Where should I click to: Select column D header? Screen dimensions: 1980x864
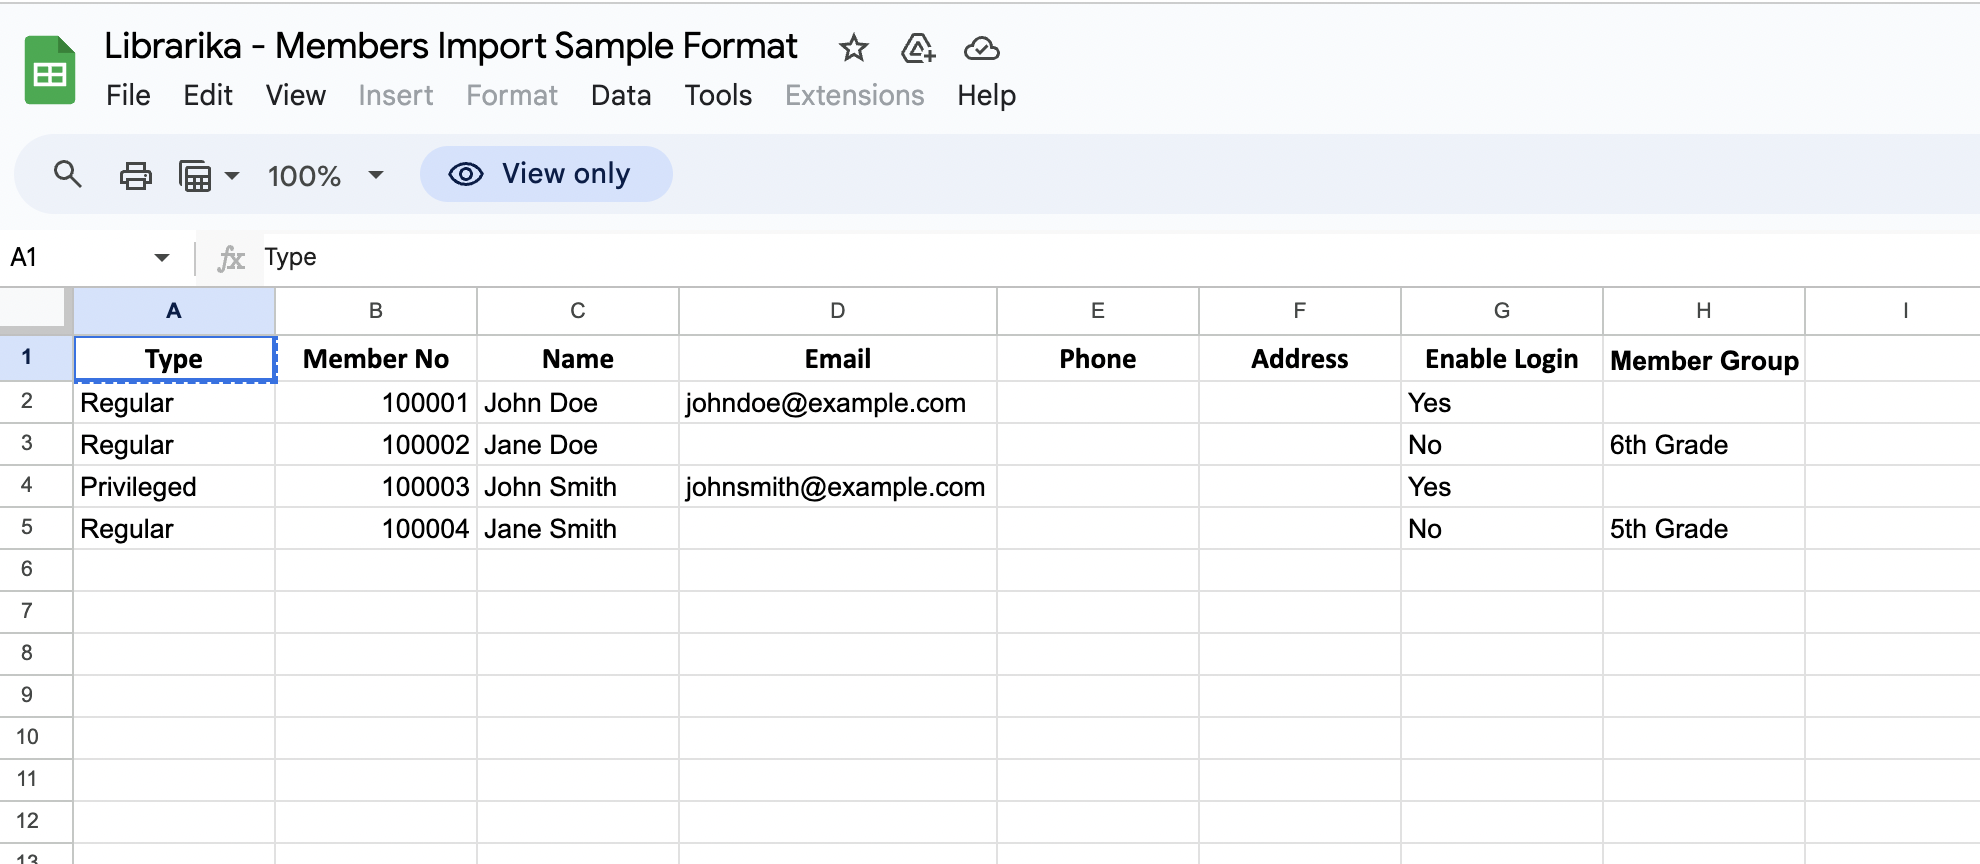(837, 311)
